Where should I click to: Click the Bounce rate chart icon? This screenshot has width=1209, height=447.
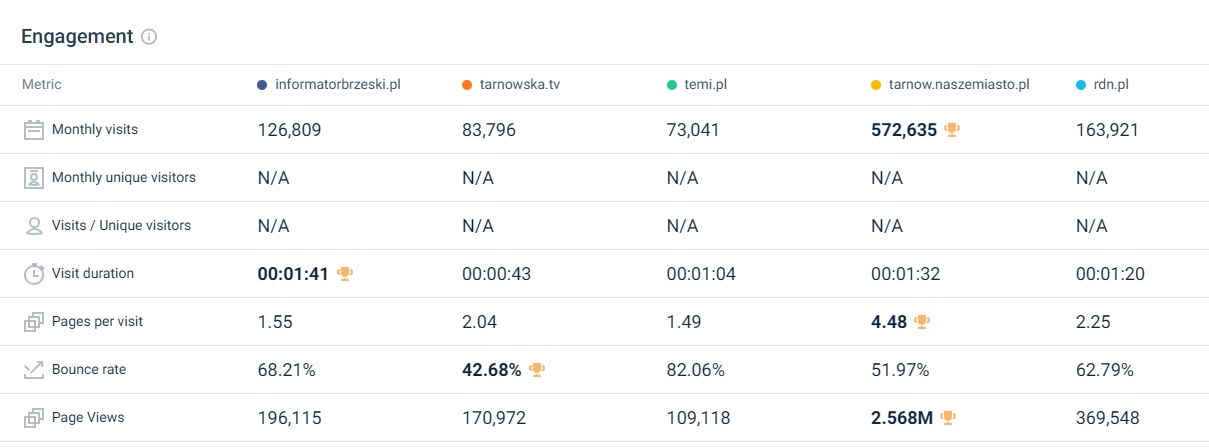coord(34,369)
